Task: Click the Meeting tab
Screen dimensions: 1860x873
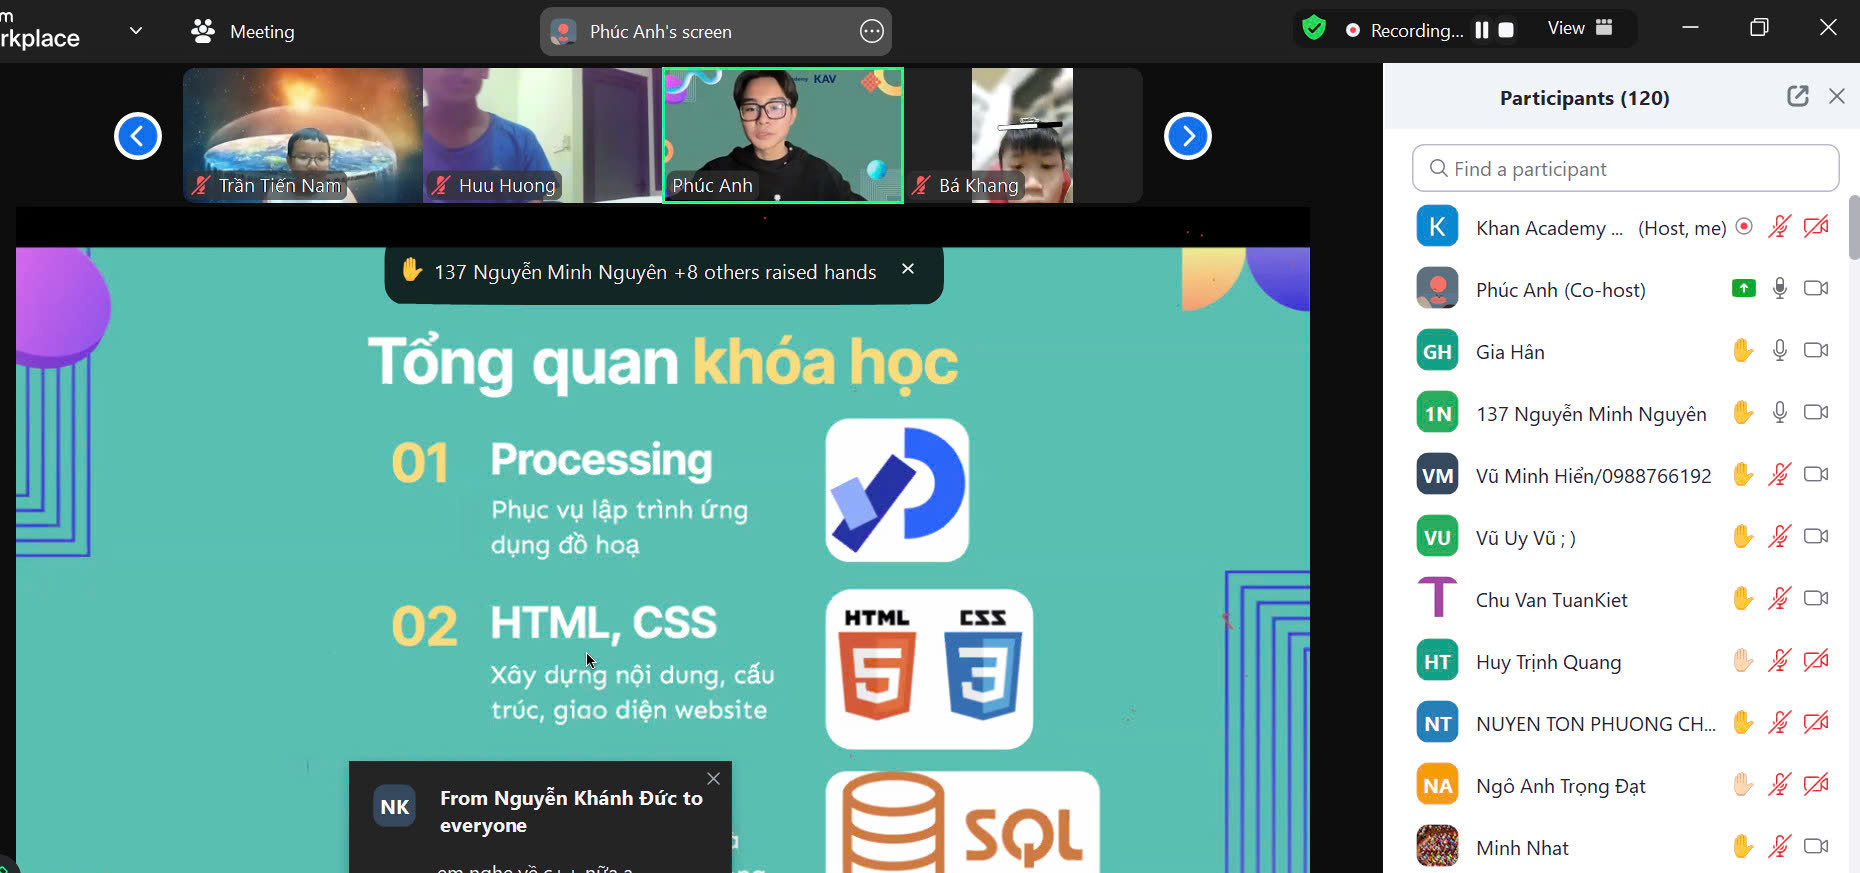Action: tap(243, 32)
